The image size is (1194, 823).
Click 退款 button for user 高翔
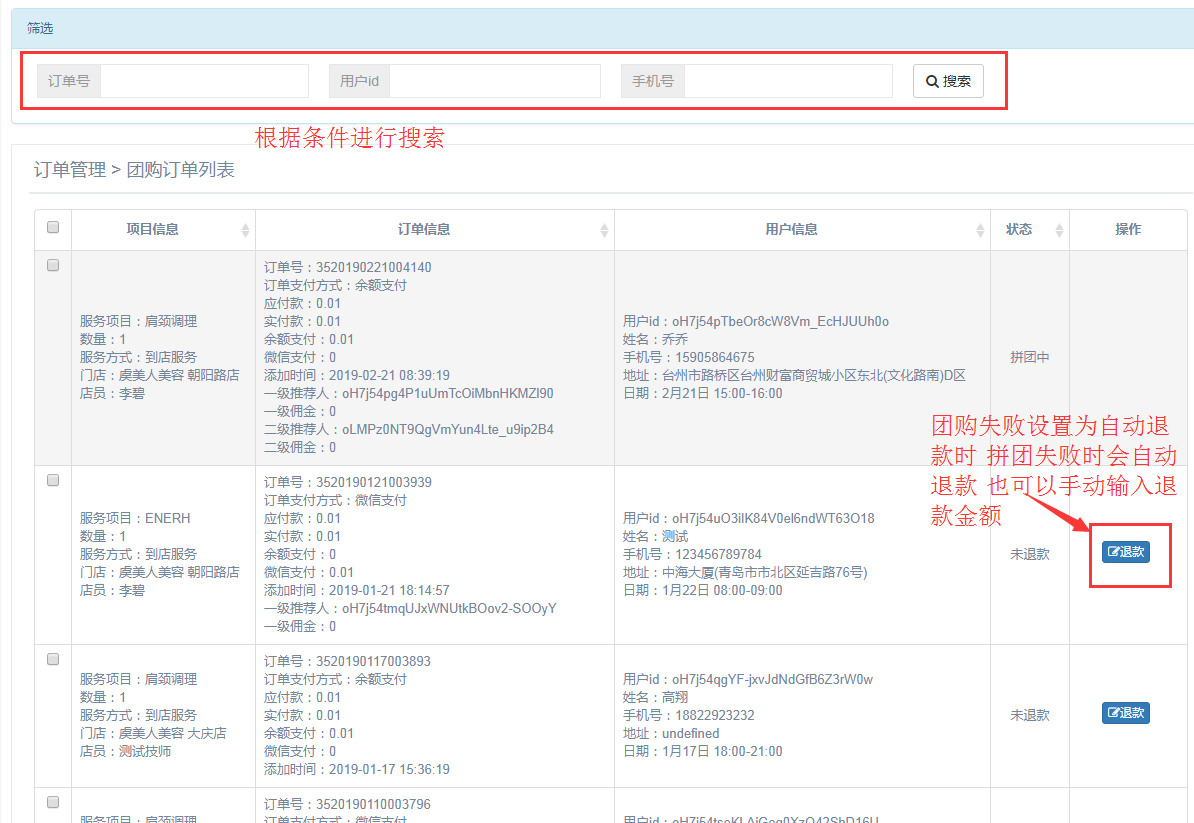(1125, 713)
